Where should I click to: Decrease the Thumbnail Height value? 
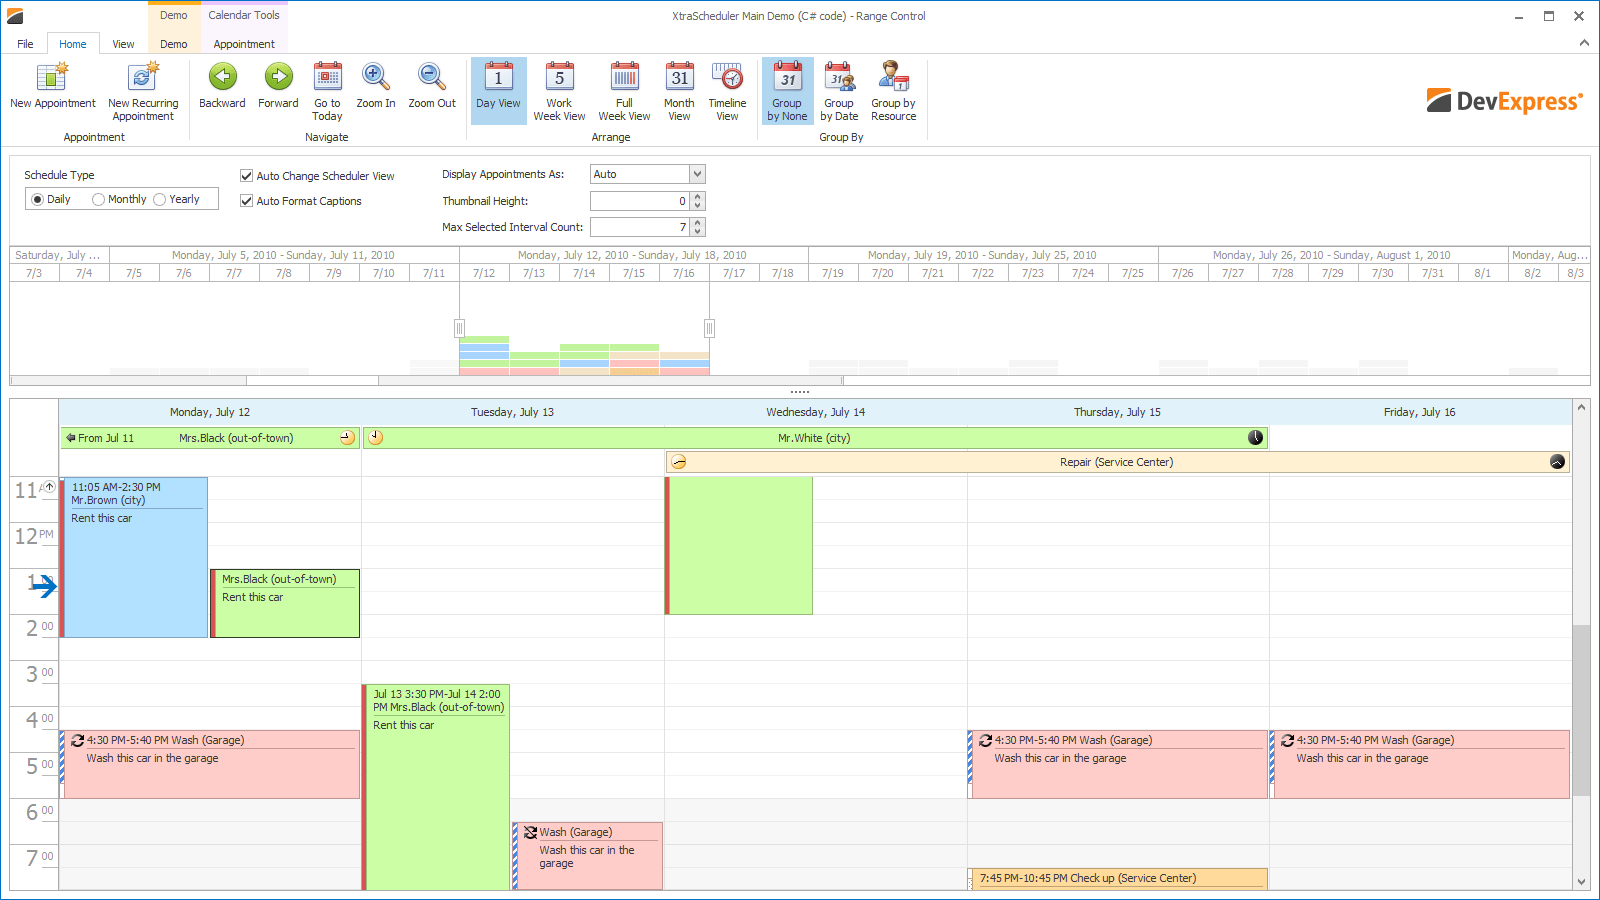click(x=698, y=205)
